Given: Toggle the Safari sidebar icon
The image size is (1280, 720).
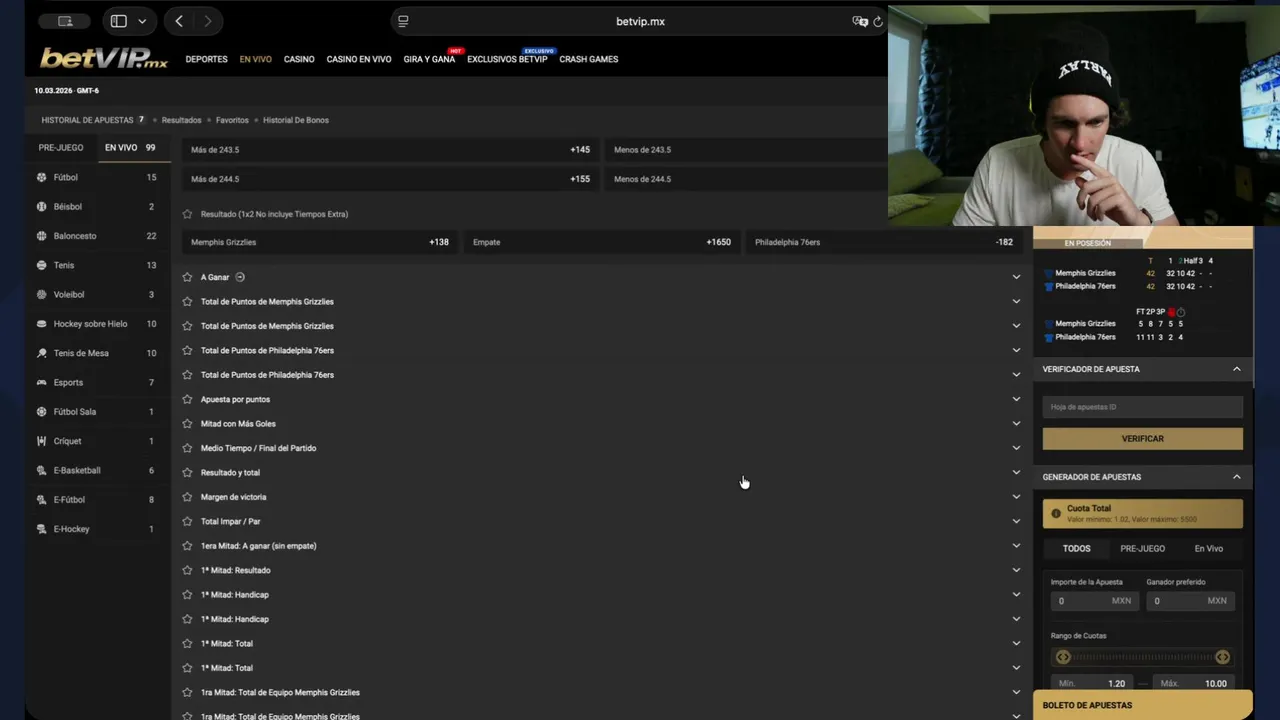Looking at the screenshot, I should coord(118,21).
